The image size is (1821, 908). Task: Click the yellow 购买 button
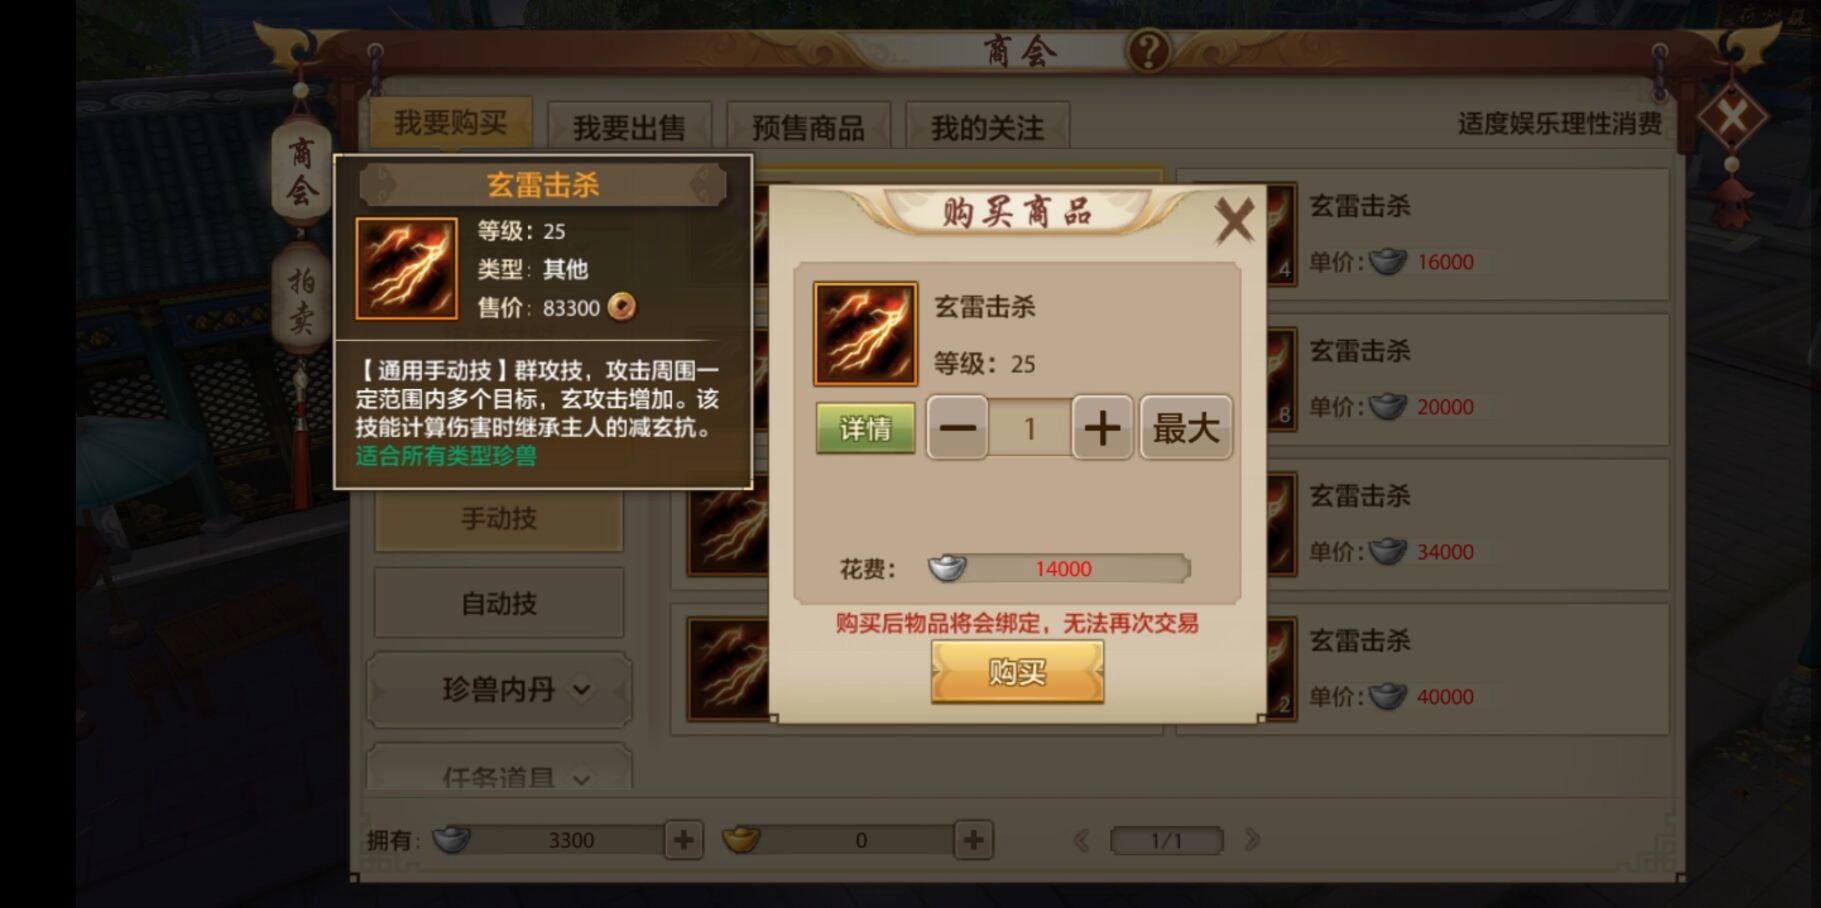coord(1017,672)
